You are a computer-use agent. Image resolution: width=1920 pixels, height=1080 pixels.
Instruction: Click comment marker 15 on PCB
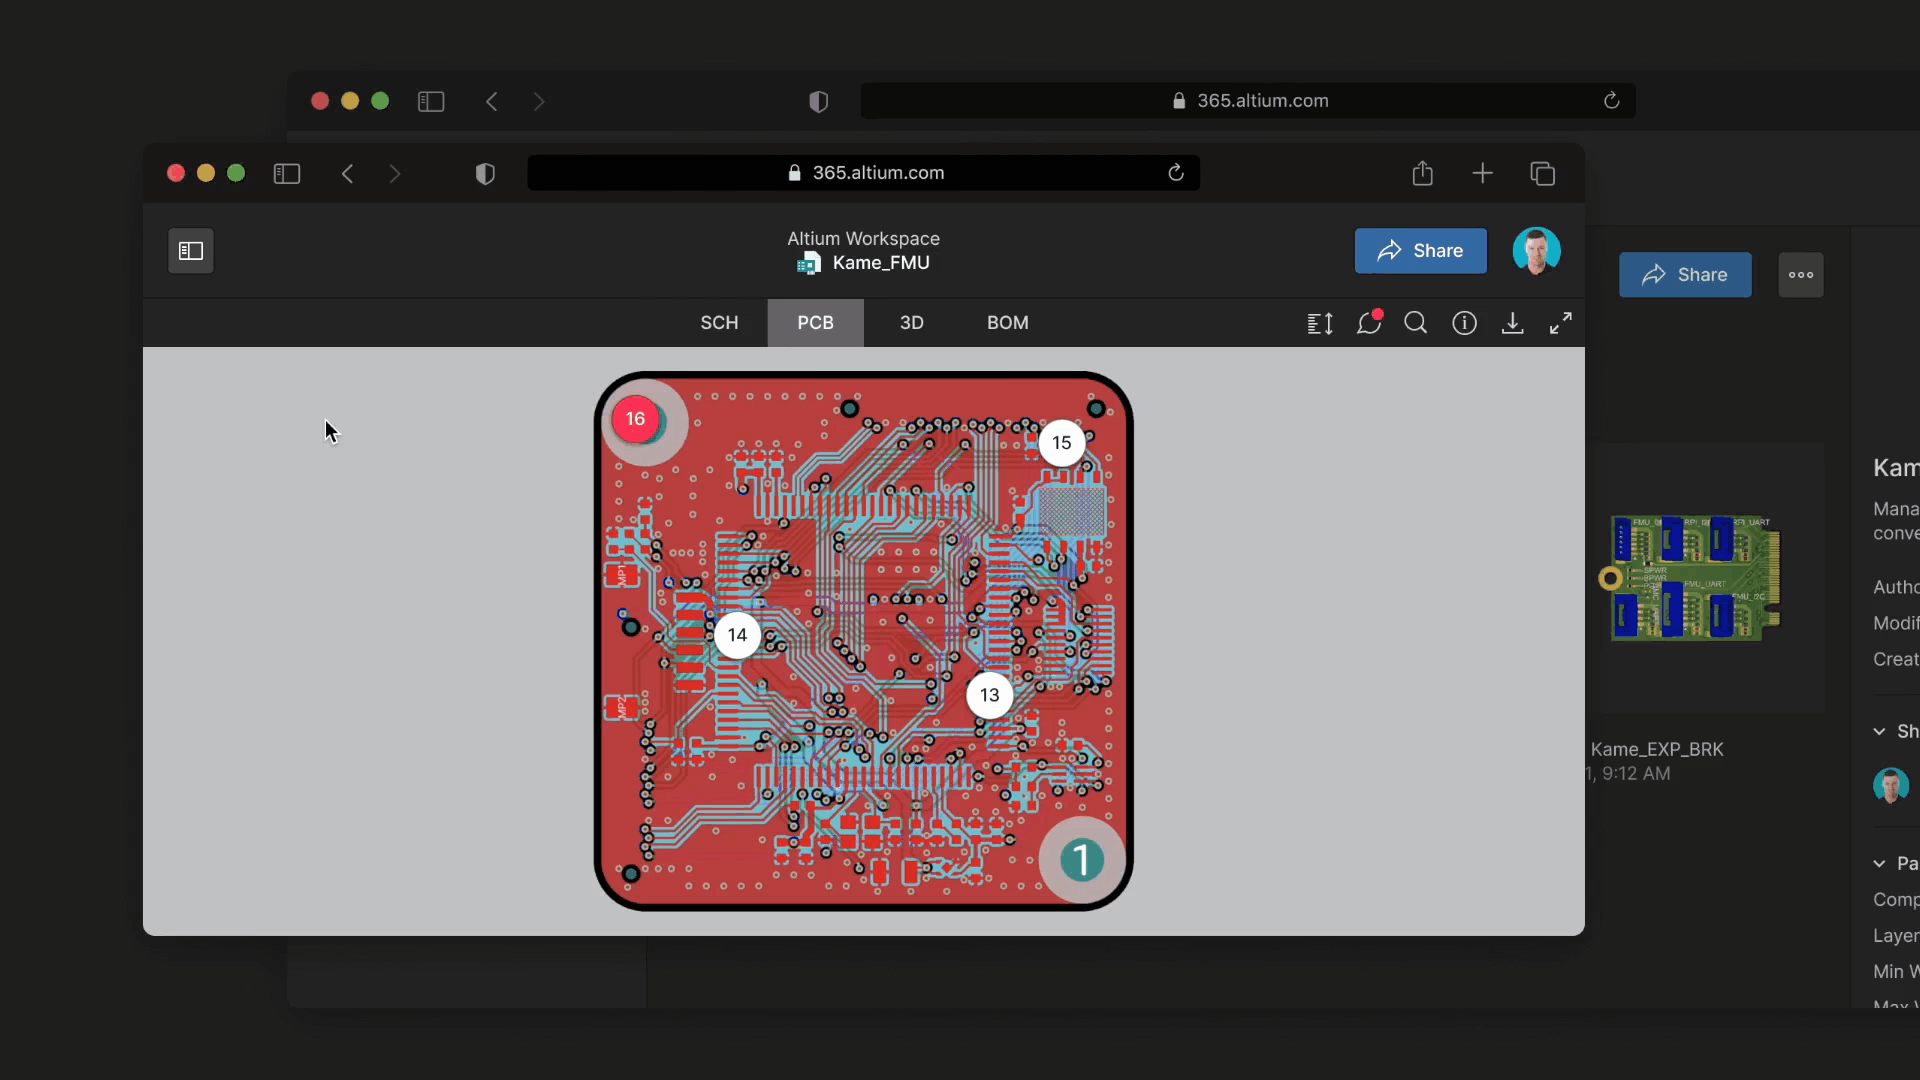[x=1062, y=443]
